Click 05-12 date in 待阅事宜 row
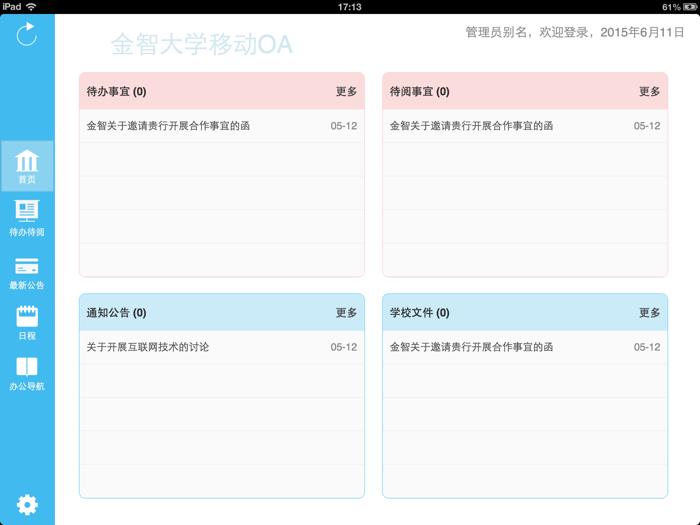 click(x=647, y=126)
